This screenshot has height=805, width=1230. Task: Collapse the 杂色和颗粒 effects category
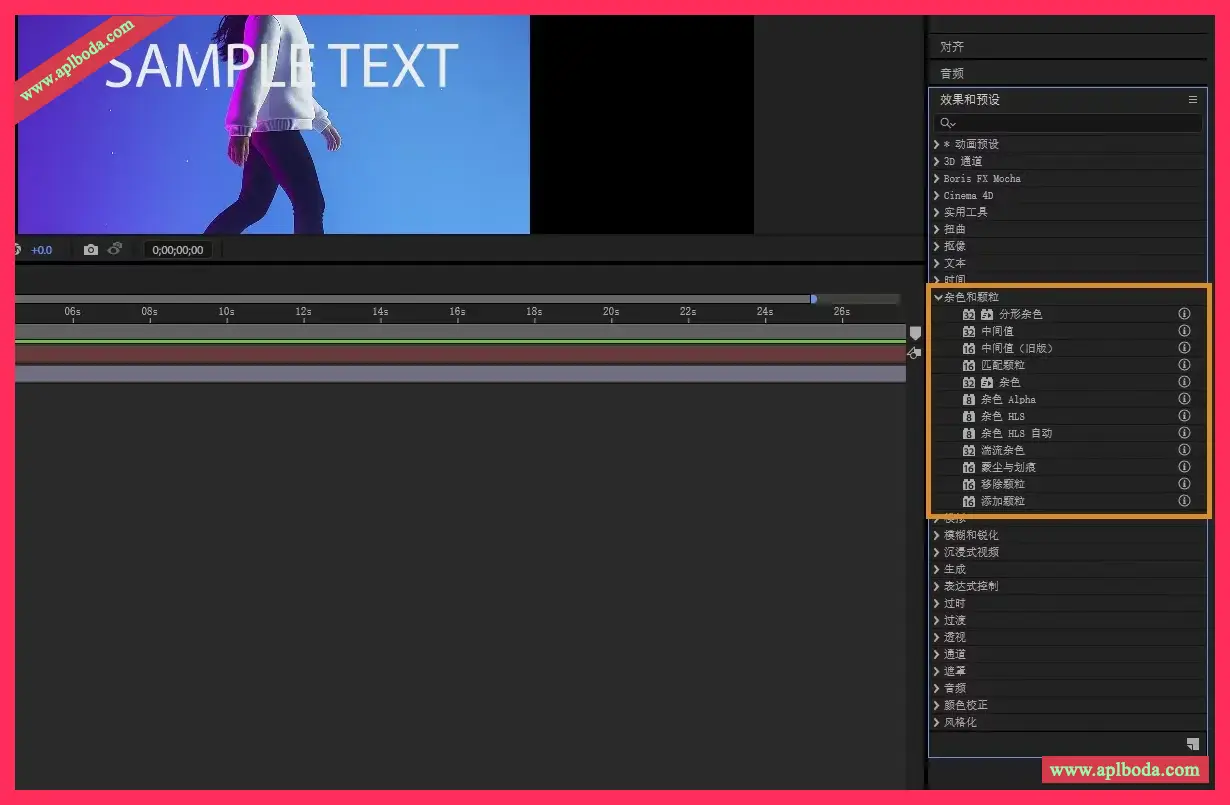point(938,297)
